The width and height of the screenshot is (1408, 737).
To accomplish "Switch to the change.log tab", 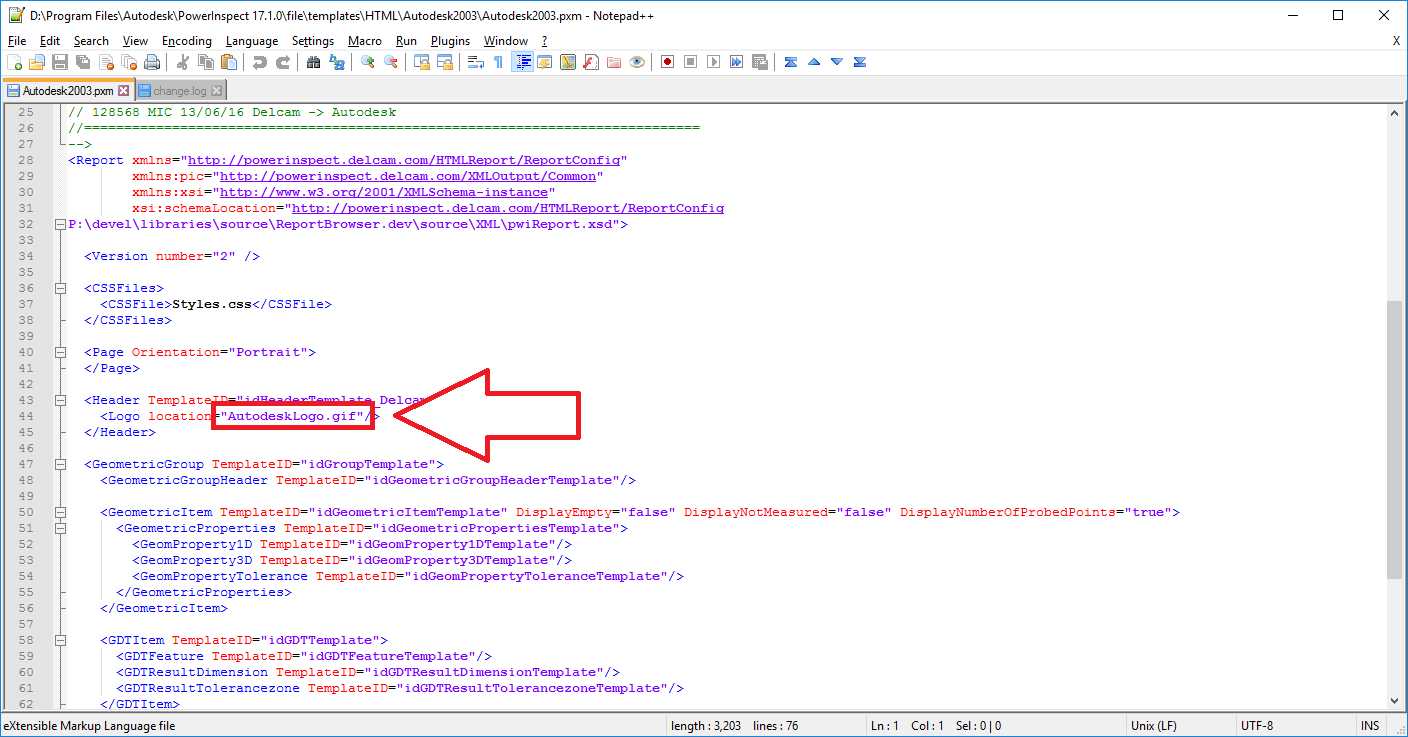I will click(x=178, y=89).
